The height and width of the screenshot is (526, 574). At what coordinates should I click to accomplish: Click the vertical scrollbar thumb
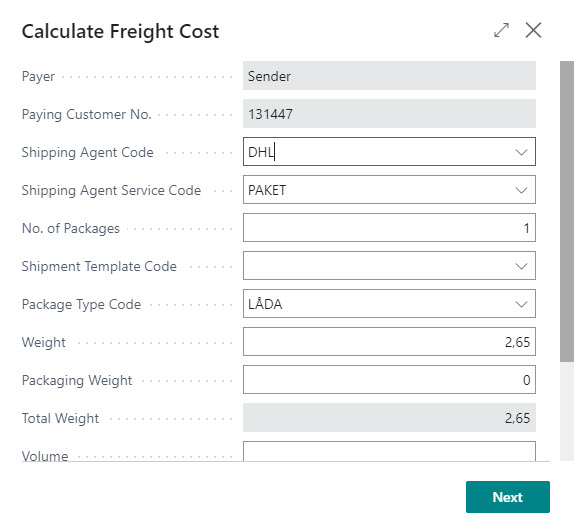pyautogui.click(x=567, y=212)
